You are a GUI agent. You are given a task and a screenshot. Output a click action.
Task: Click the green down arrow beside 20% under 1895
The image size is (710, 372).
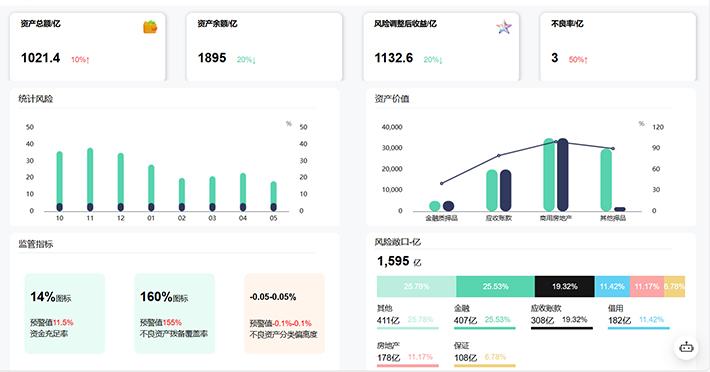254,60
